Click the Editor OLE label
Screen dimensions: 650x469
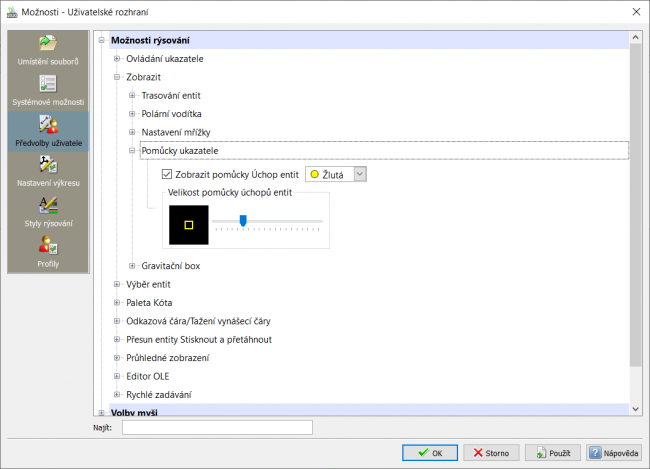tap(148, 376)
